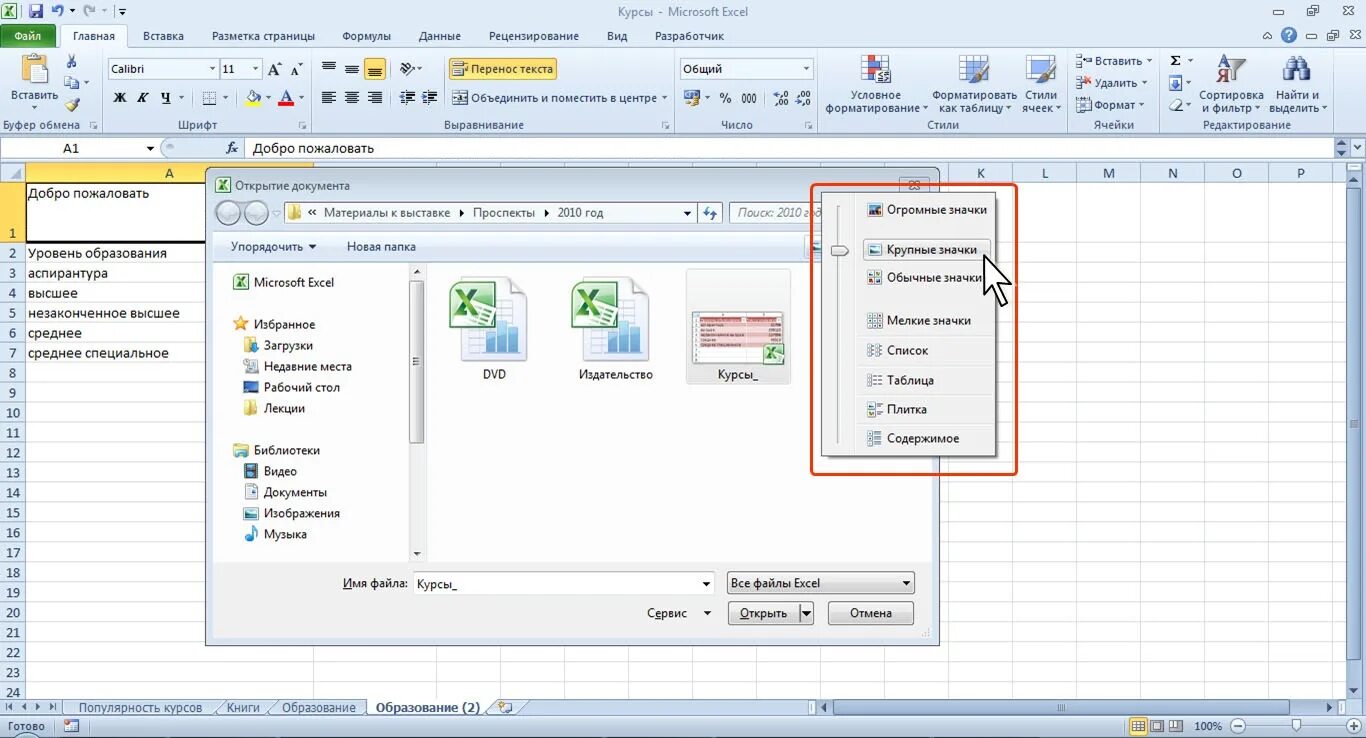The image size is (1366, 738).
Task: Open Форматировать как таблицу gallery
Action: point(974,84)
